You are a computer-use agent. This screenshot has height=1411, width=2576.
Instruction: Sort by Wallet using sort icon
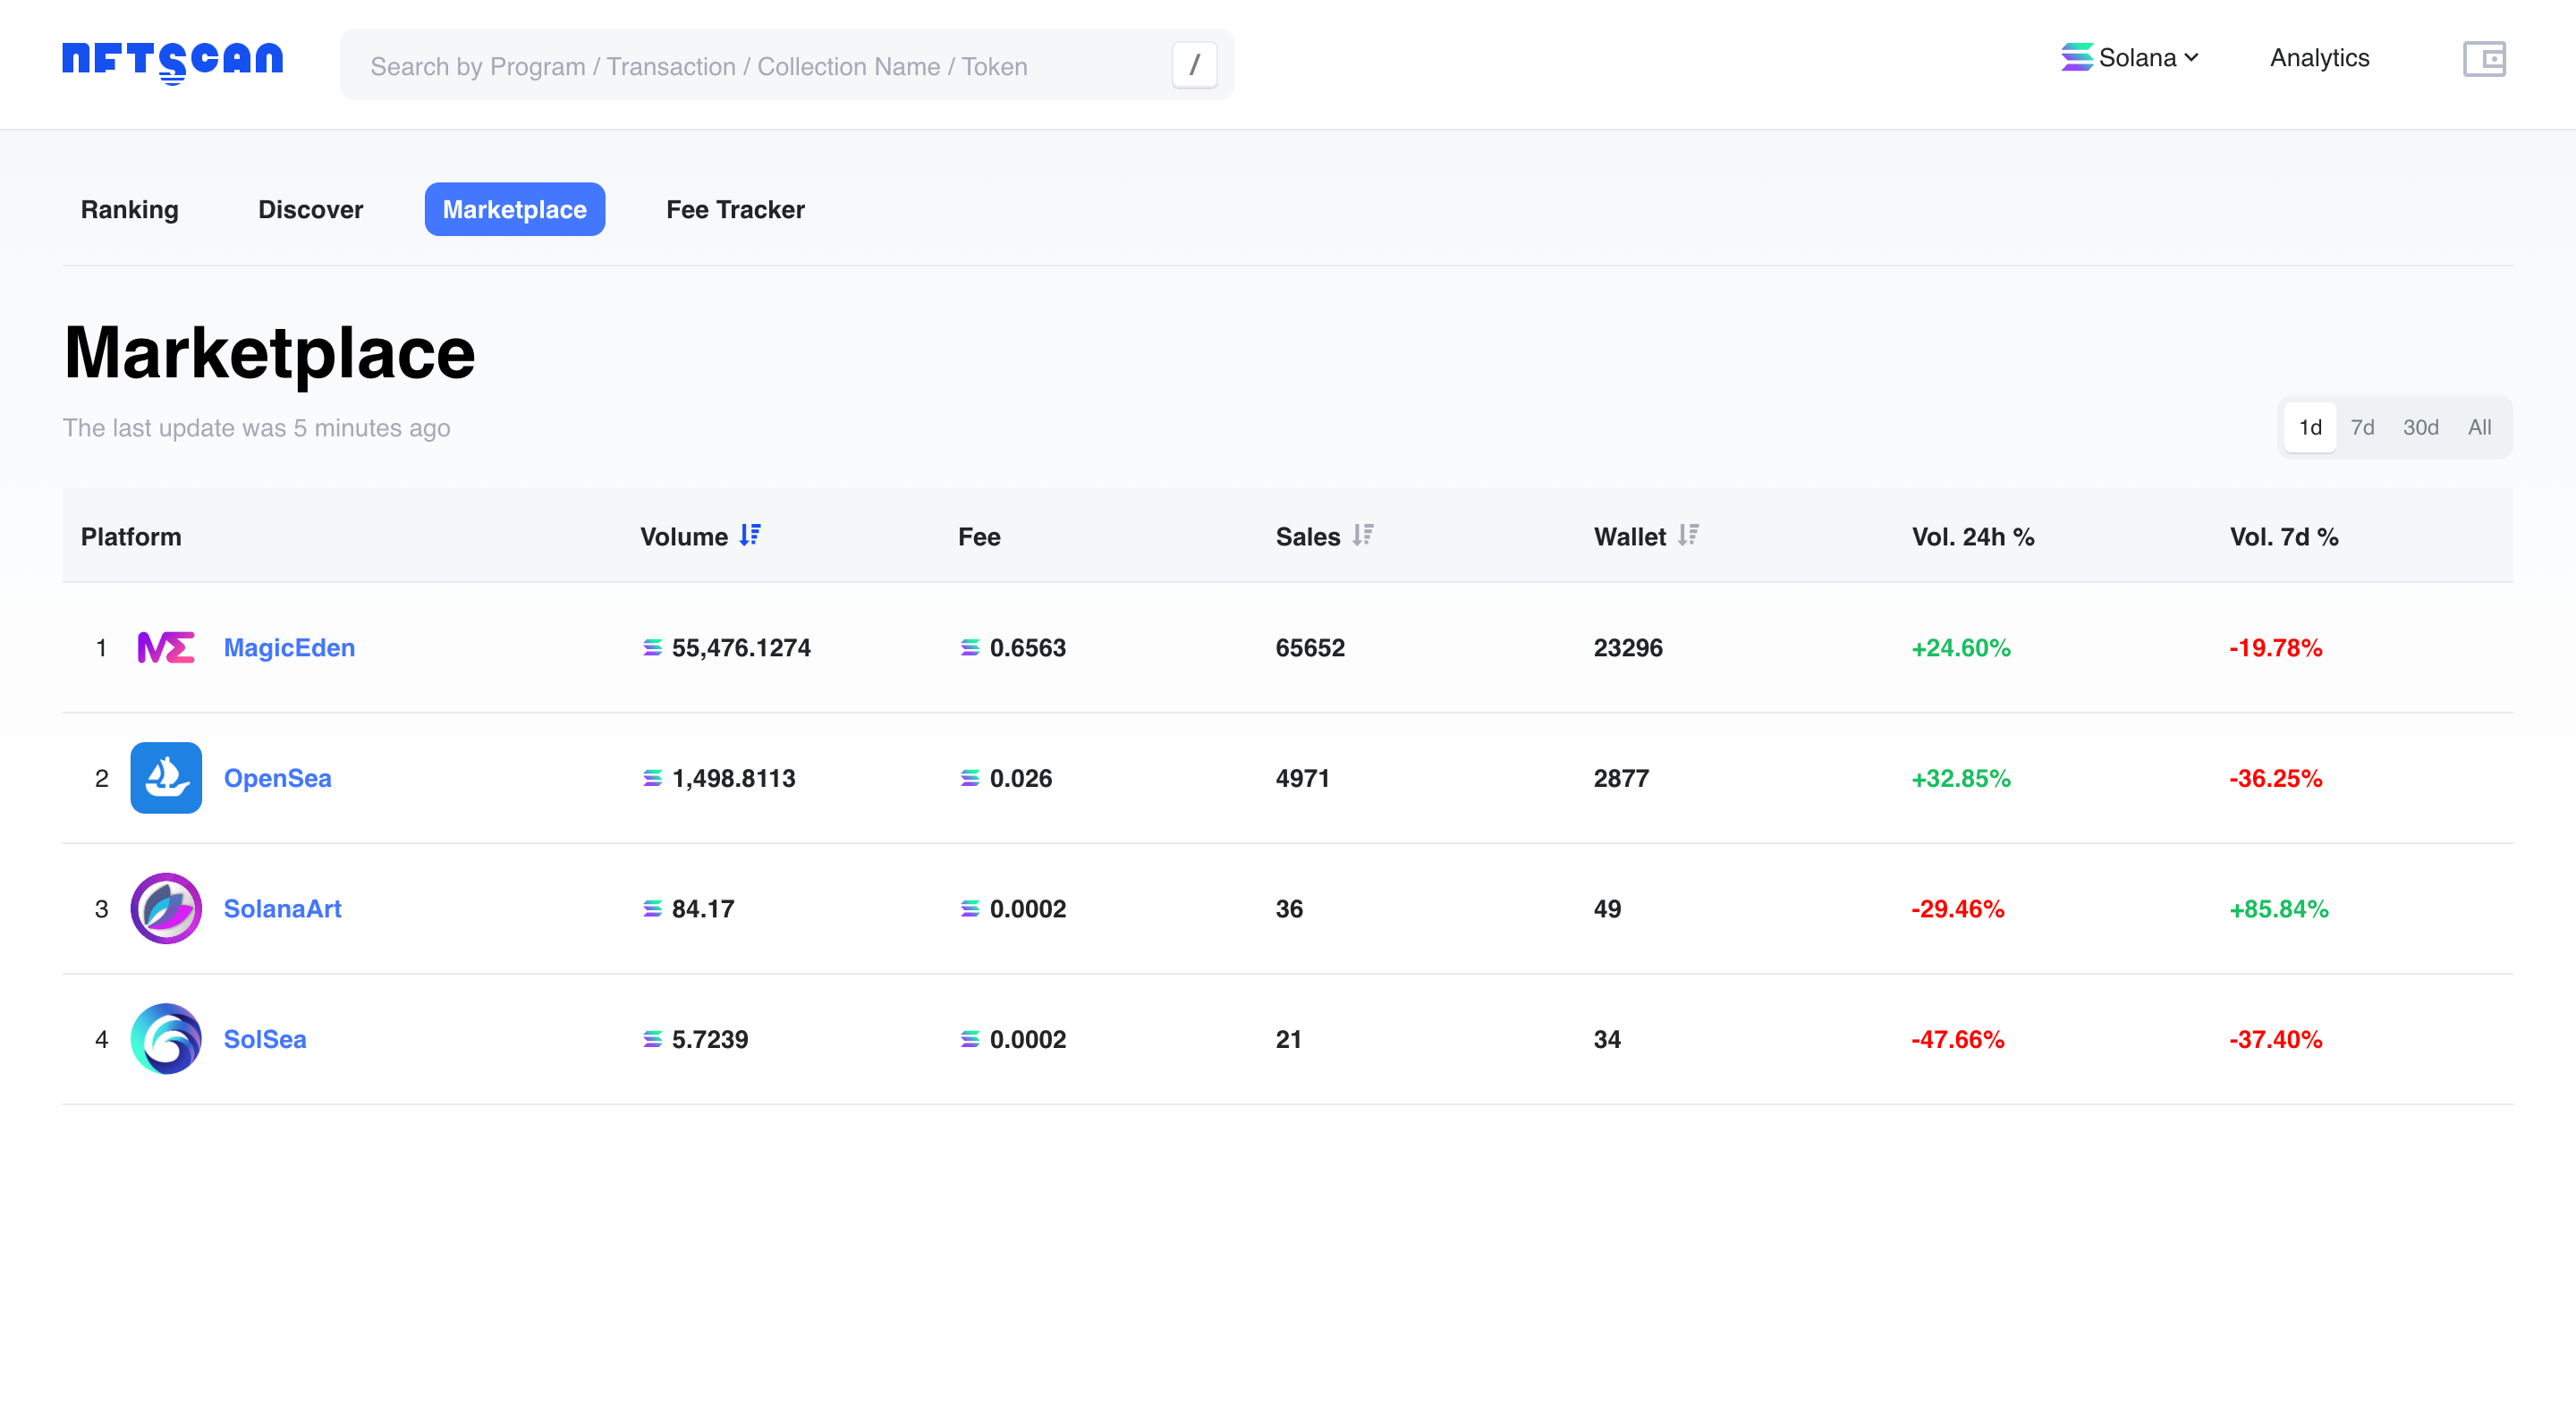[x=1689, y=536]
